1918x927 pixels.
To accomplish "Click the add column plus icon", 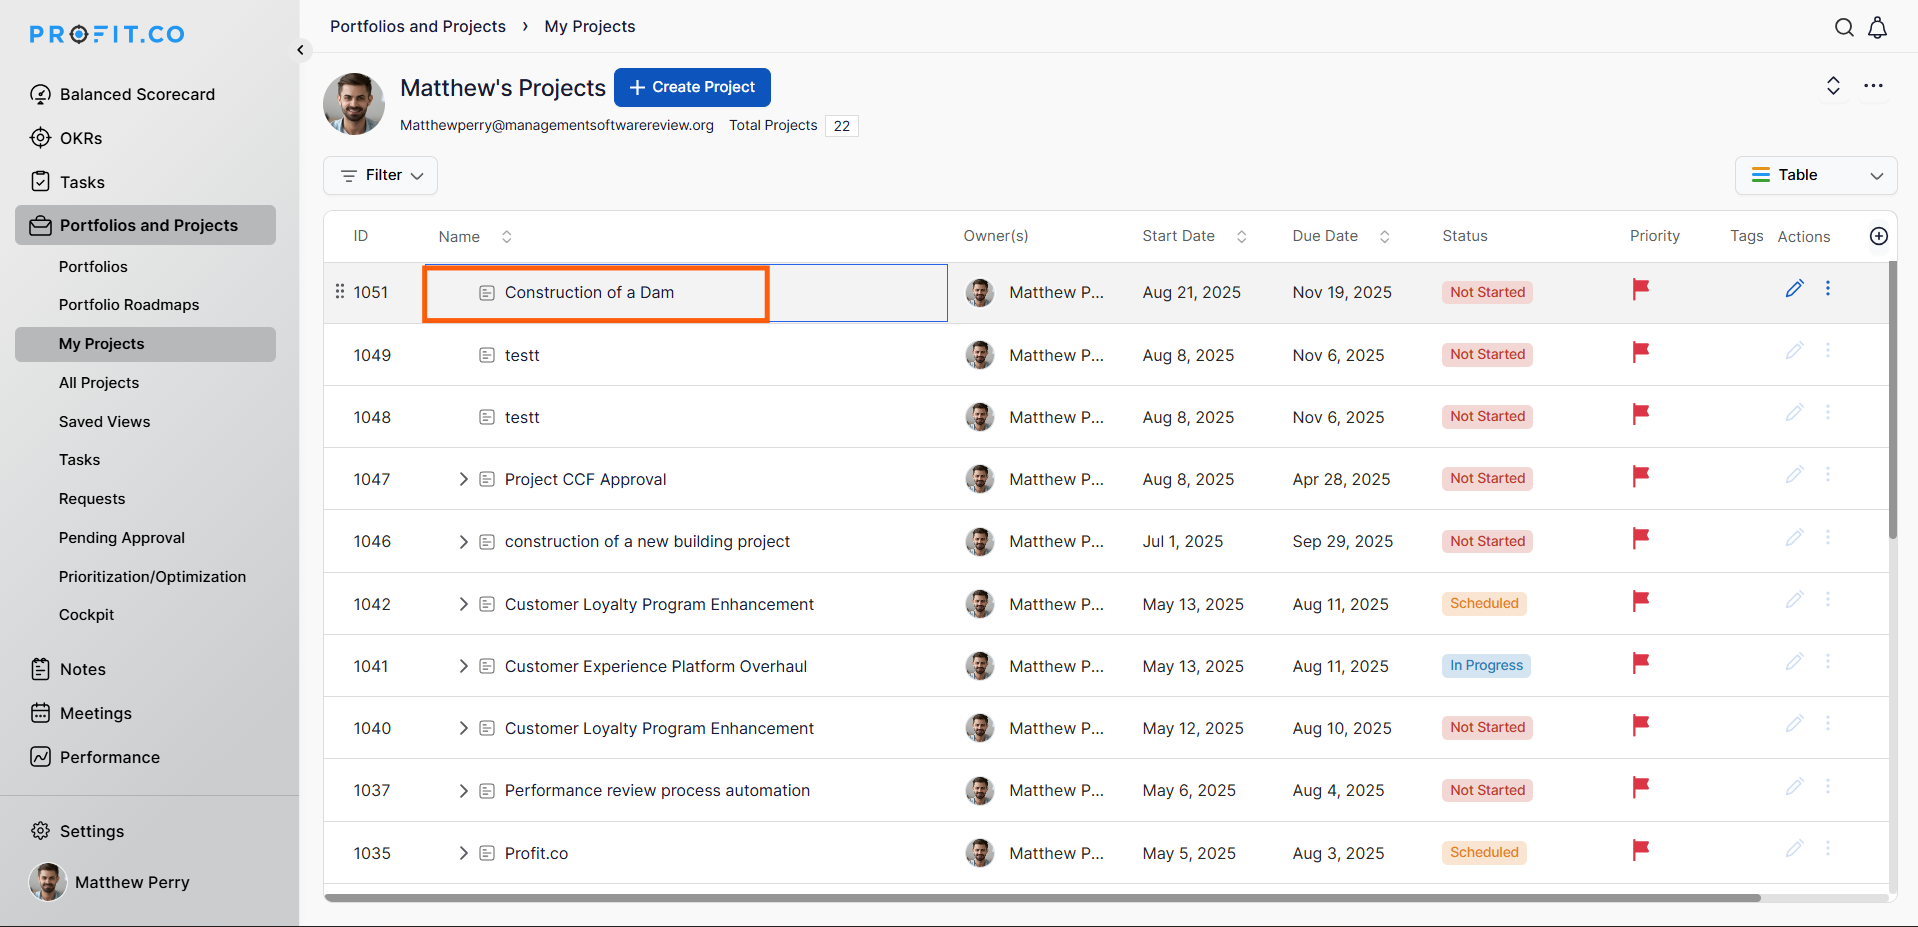I will (x=1878, y=236).
